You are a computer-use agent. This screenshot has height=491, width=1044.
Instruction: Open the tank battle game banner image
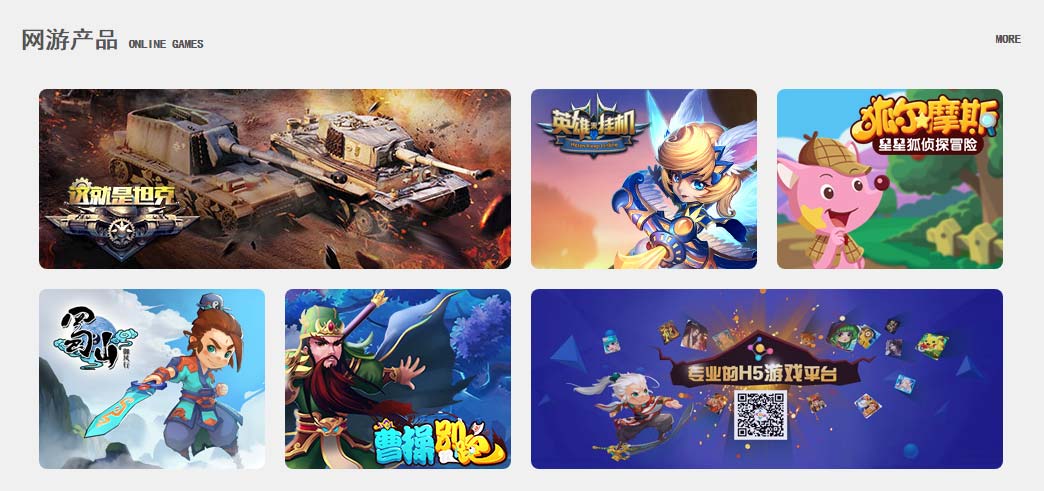[275, 179]
